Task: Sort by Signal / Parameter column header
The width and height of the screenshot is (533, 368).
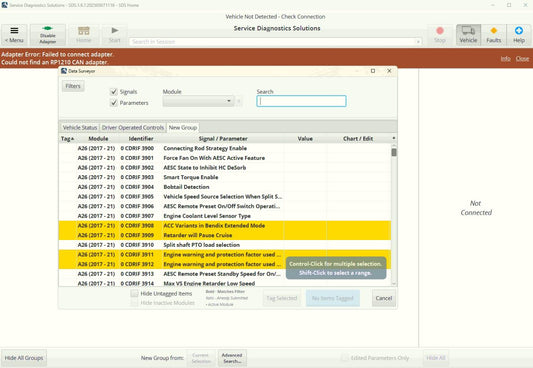Action: [x=223, y=139]
